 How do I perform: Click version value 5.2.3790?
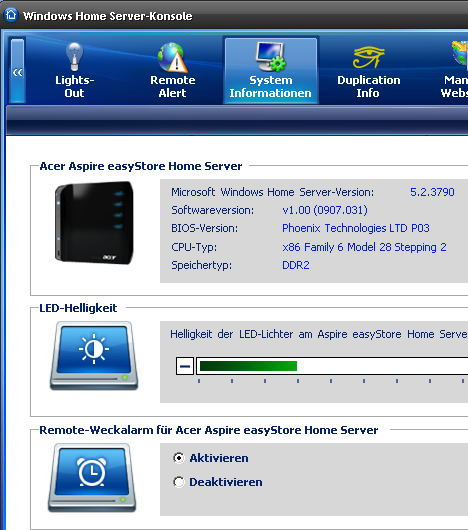pos(432,192)
